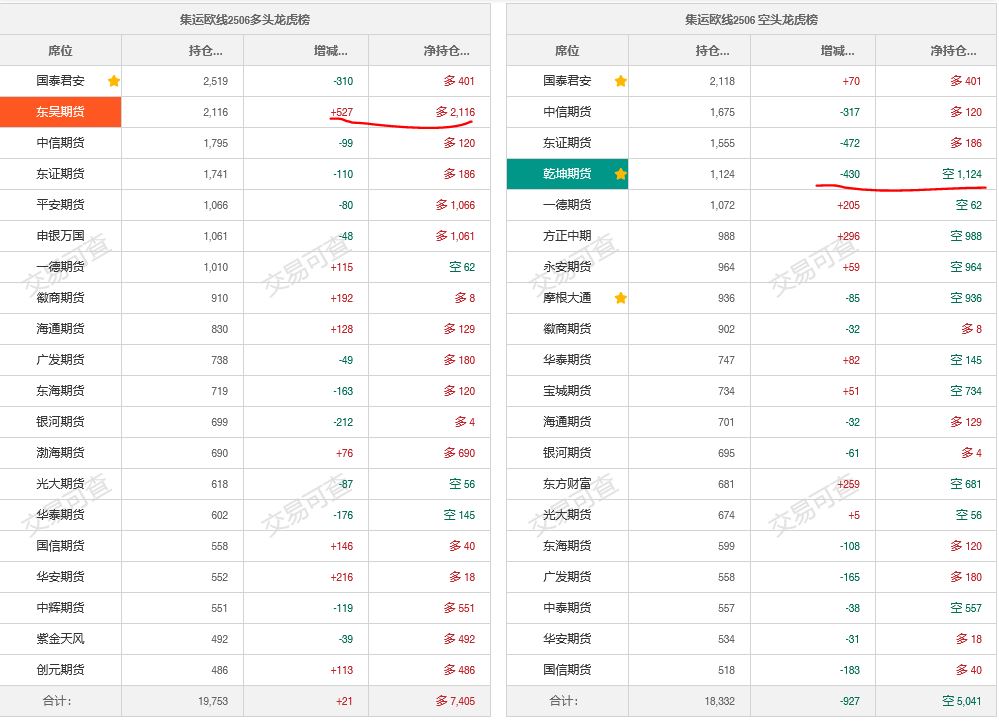Select 宝城期货 row

[x=752, y=391]
